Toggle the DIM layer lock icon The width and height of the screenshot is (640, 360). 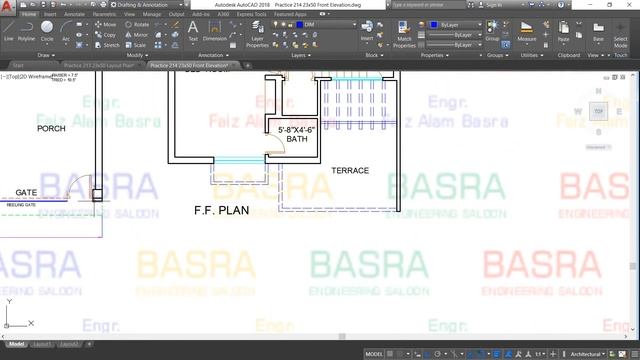(x=290, y=25)
